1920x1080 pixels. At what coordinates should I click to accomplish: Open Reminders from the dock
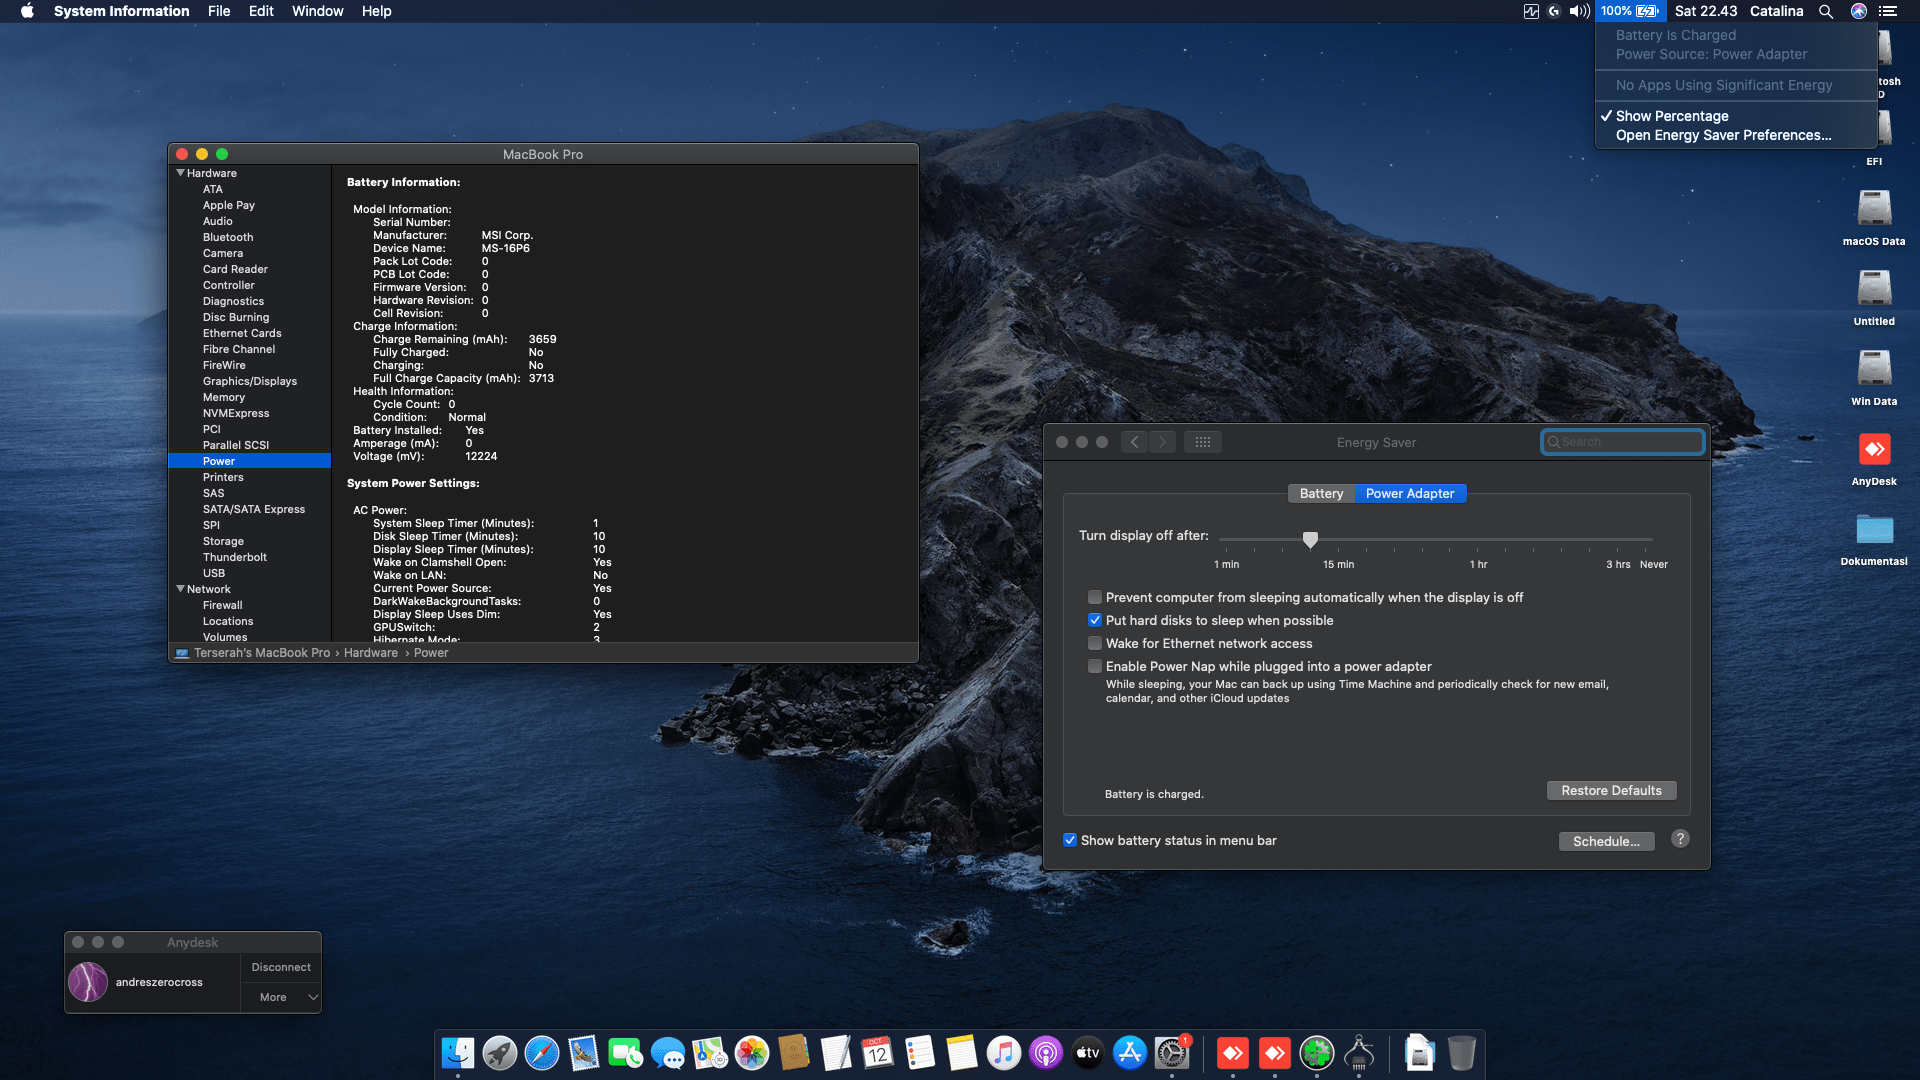coord(920,1053)
